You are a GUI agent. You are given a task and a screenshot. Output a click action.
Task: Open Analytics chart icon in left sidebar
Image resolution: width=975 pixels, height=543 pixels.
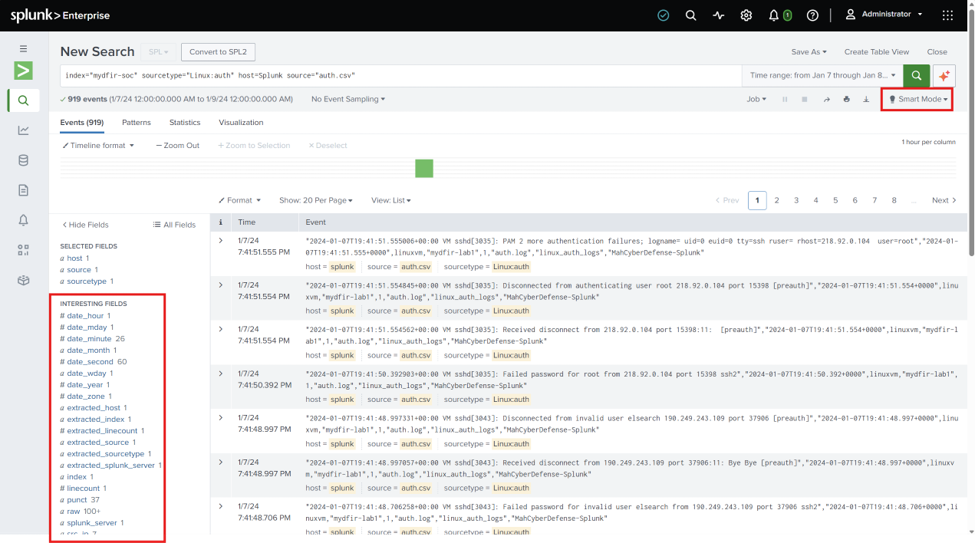pos(23,130)
